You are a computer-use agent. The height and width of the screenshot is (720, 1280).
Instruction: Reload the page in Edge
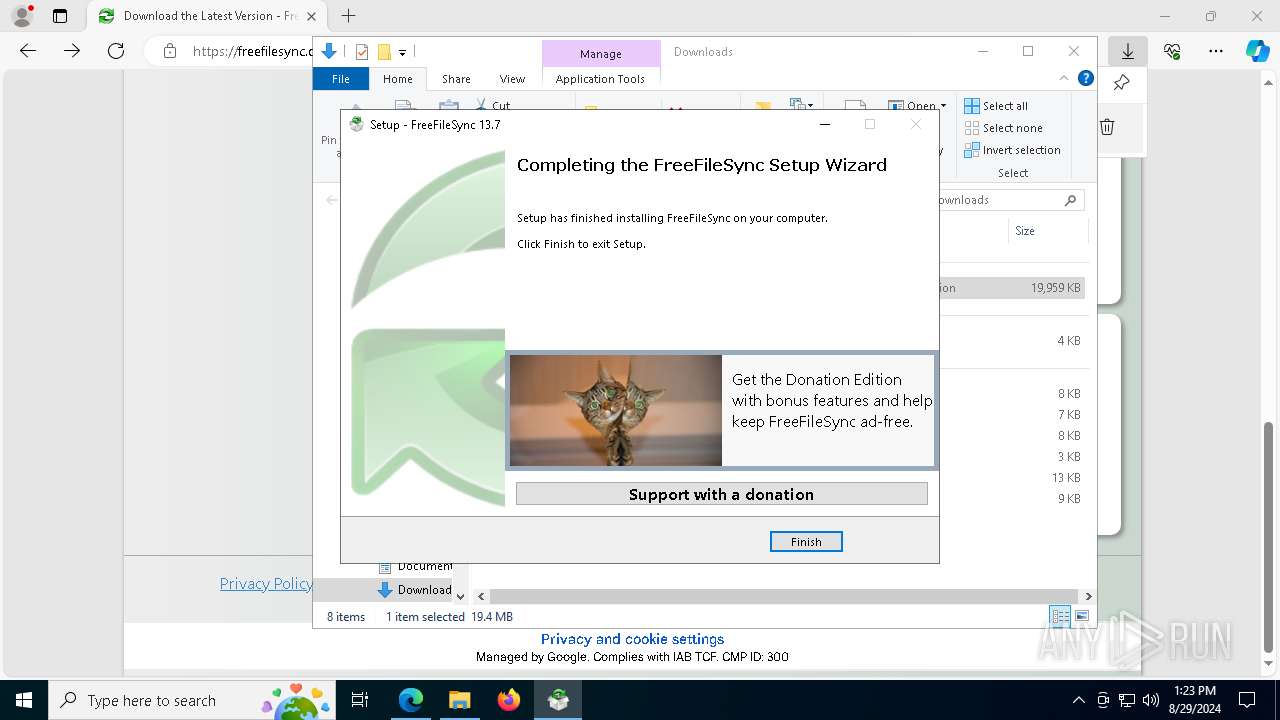click(x=116, y=51)
